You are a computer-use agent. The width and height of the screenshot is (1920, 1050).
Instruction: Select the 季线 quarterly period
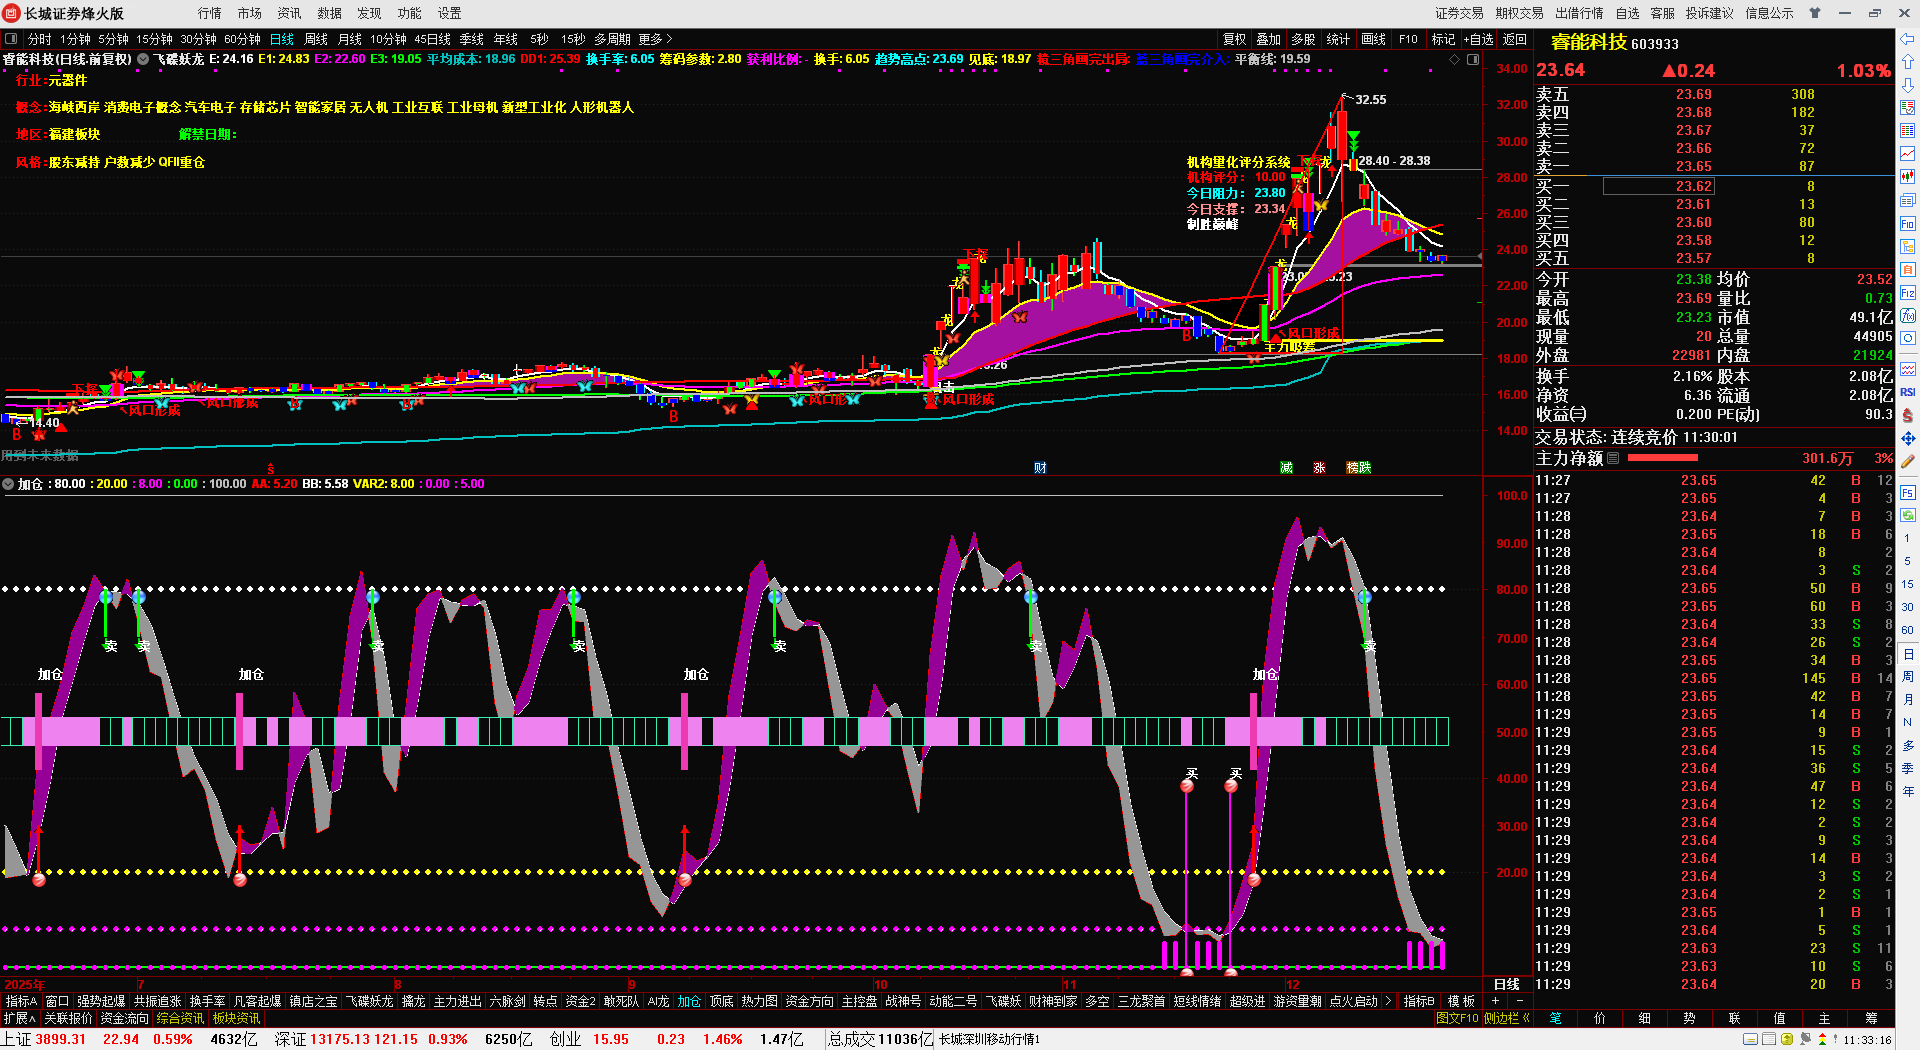click(472, 39)
